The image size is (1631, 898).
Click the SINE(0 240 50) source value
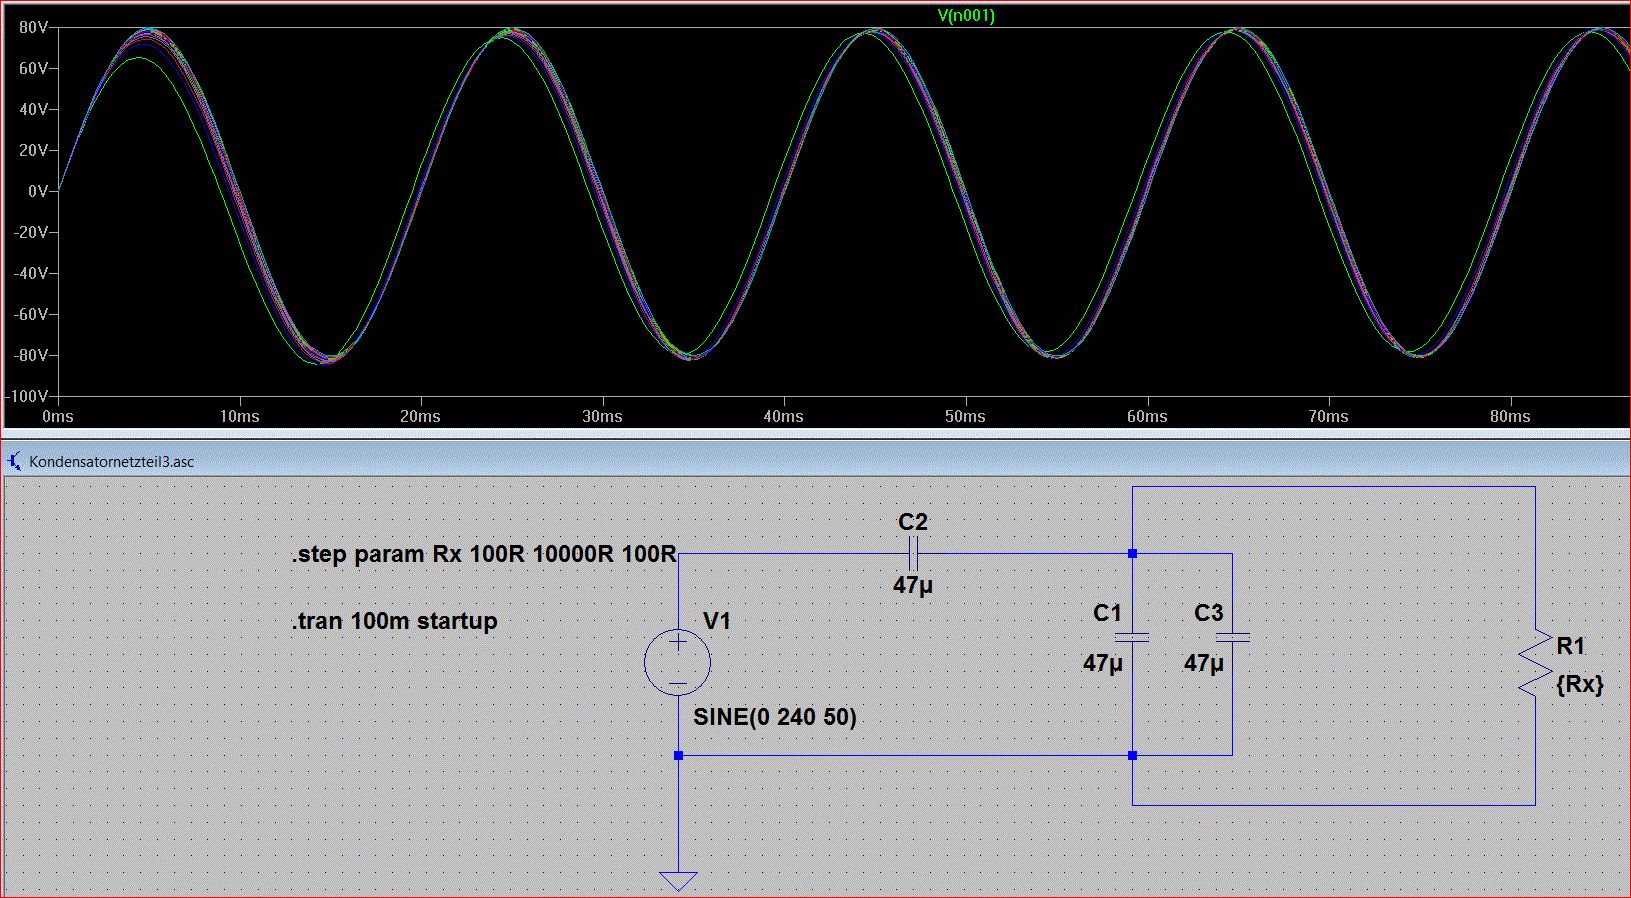tap(774, 717)
